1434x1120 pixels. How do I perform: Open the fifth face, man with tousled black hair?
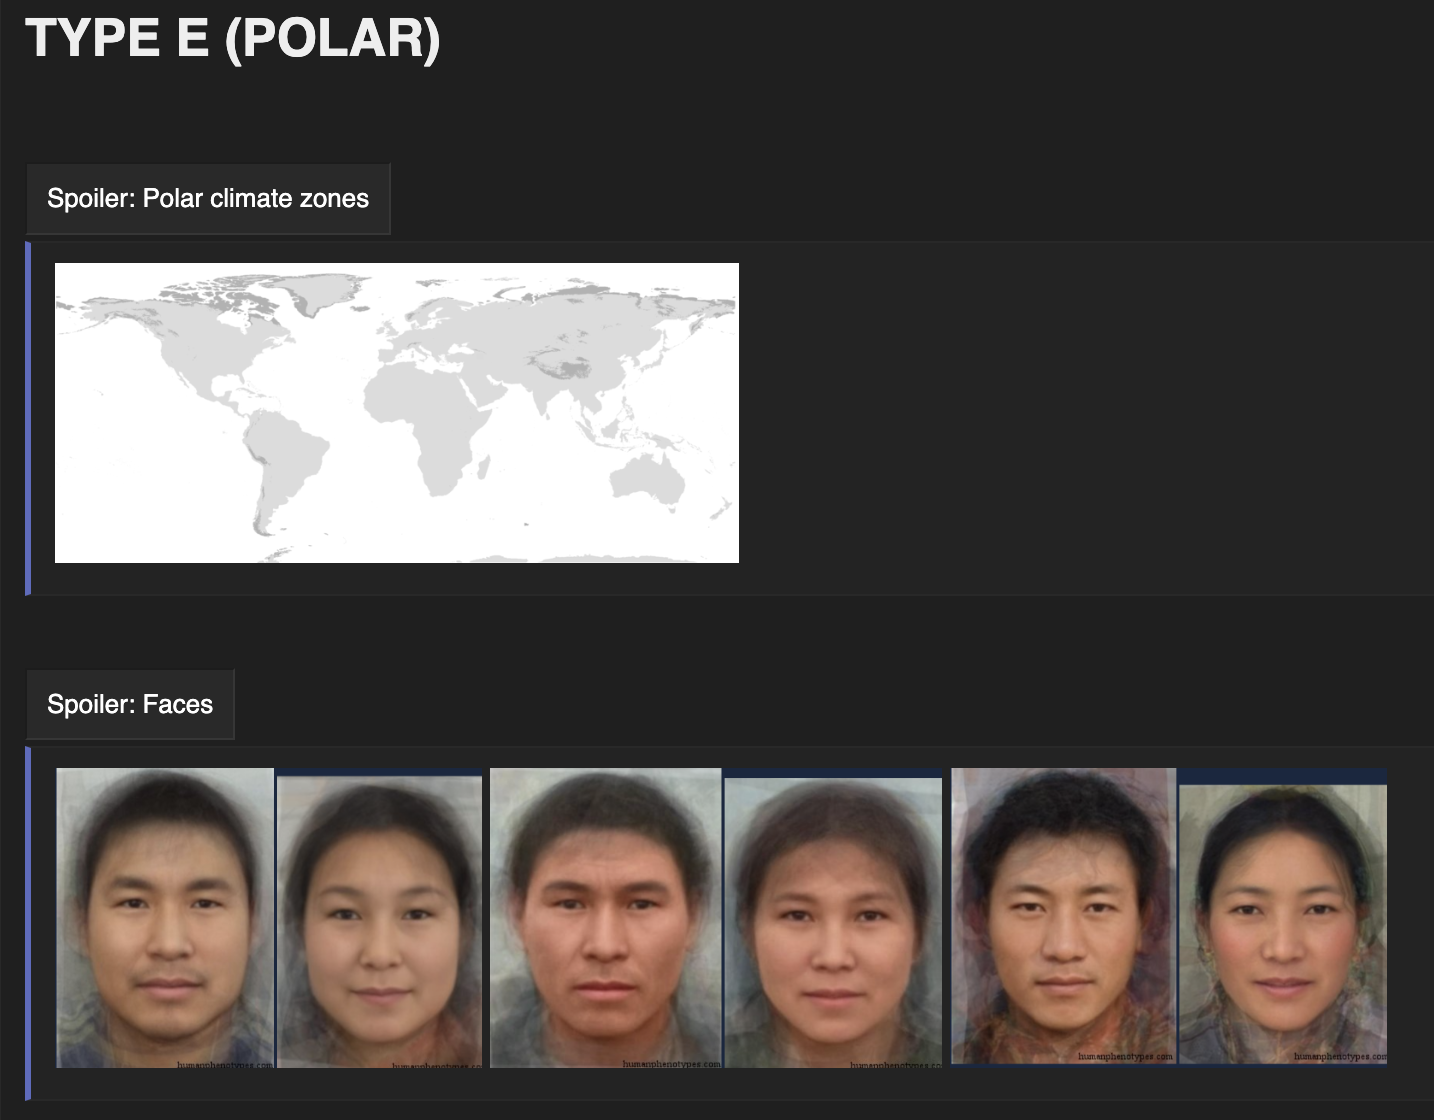(1064, 916)
